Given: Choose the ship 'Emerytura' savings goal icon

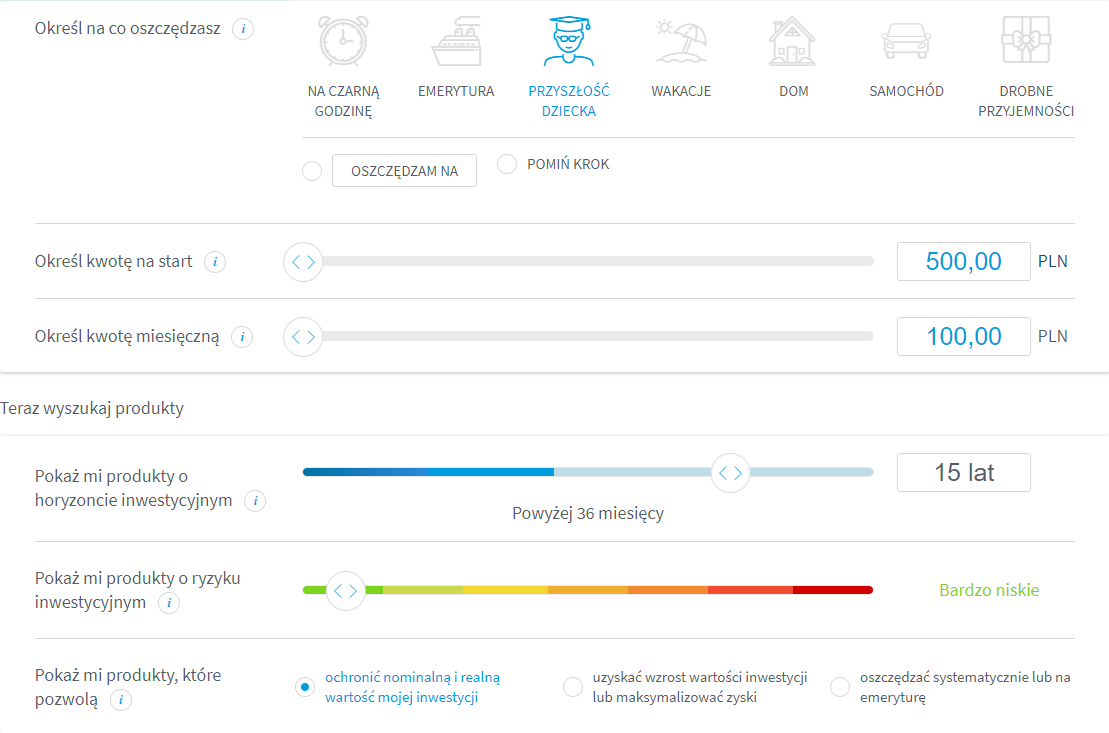Looking at the screenshot, I should pyautogui.click(x=456, y=41).
